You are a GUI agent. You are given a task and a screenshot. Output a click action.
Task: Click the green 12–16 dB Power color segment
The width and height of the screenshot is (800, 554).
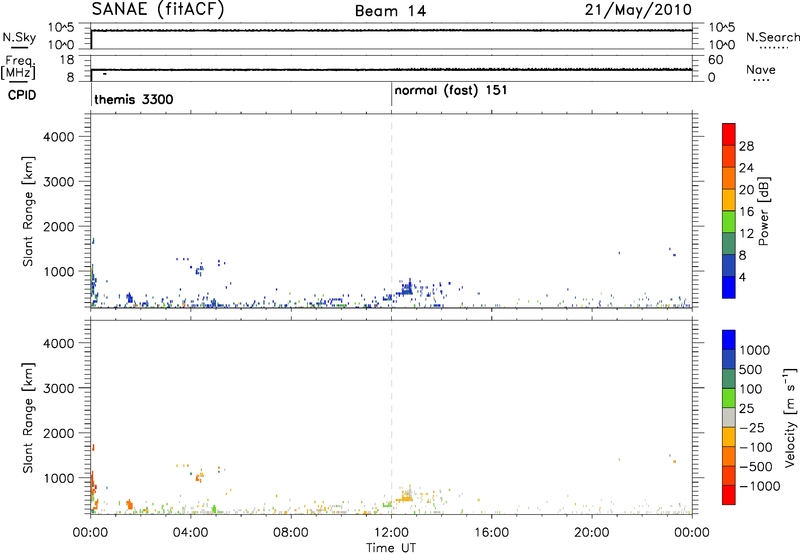click(x=729, y=222)
